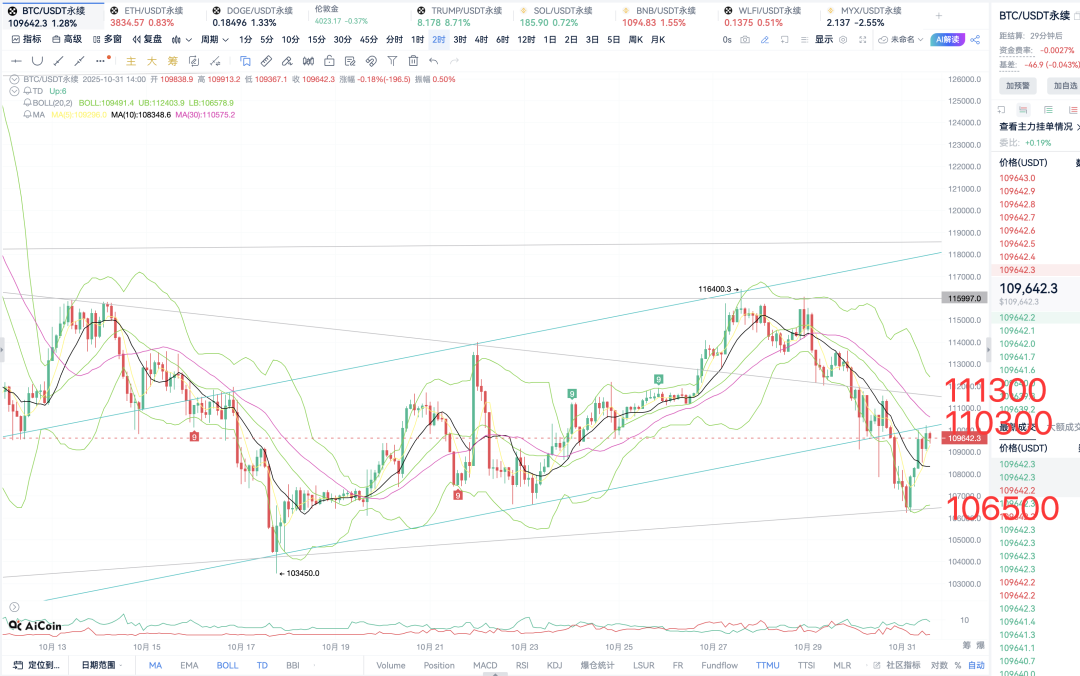Screen dimensions: 1080x676
Task: Open the 周期 period dropdown
Action: click(213, 39)
